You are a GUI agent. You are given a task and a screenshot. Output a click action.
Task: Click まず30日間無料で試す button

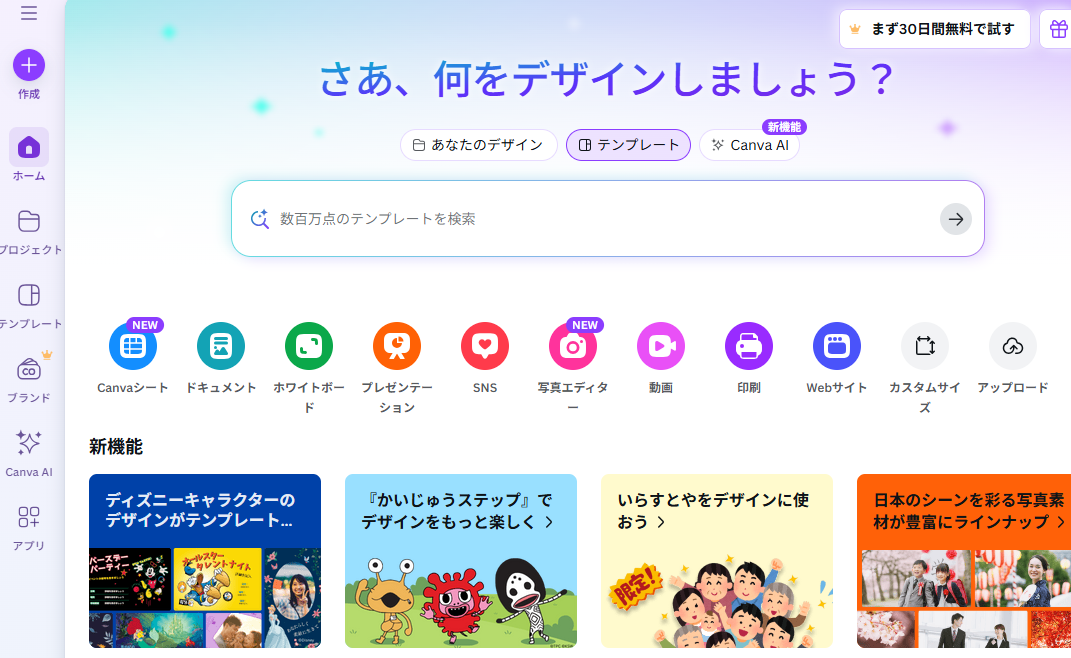point(934,29)
